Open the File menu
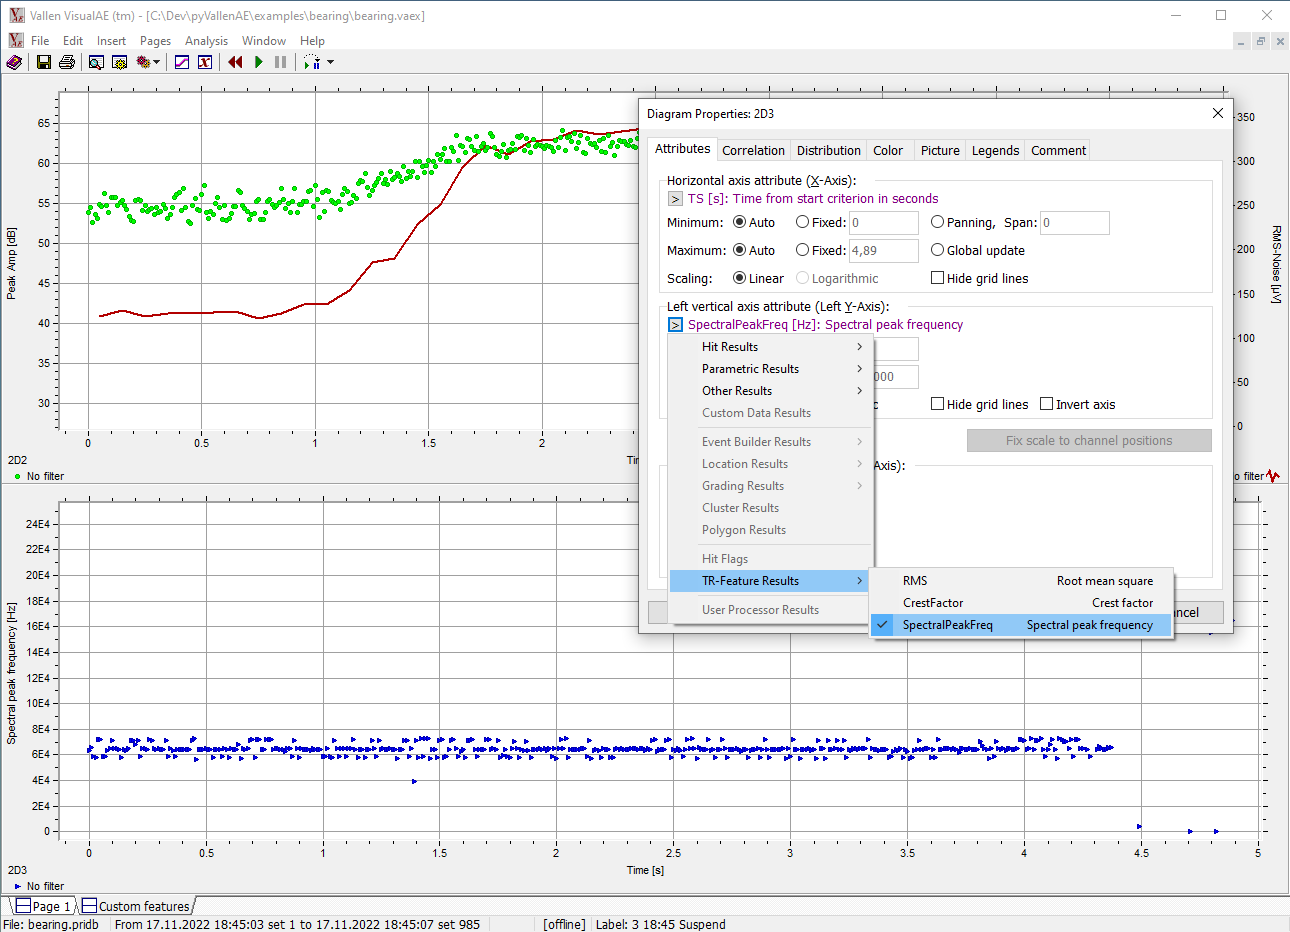The height and width of the screenshot is (932, 1290). 40,41
